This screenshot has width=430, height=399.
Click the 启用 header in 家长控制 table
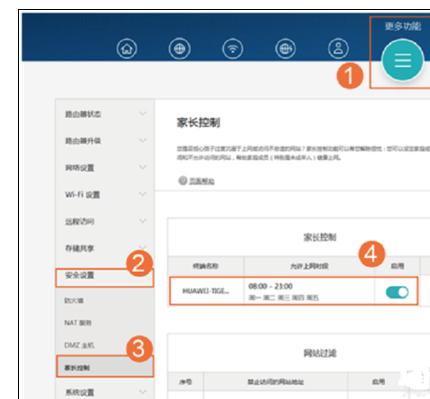[397, 266]
